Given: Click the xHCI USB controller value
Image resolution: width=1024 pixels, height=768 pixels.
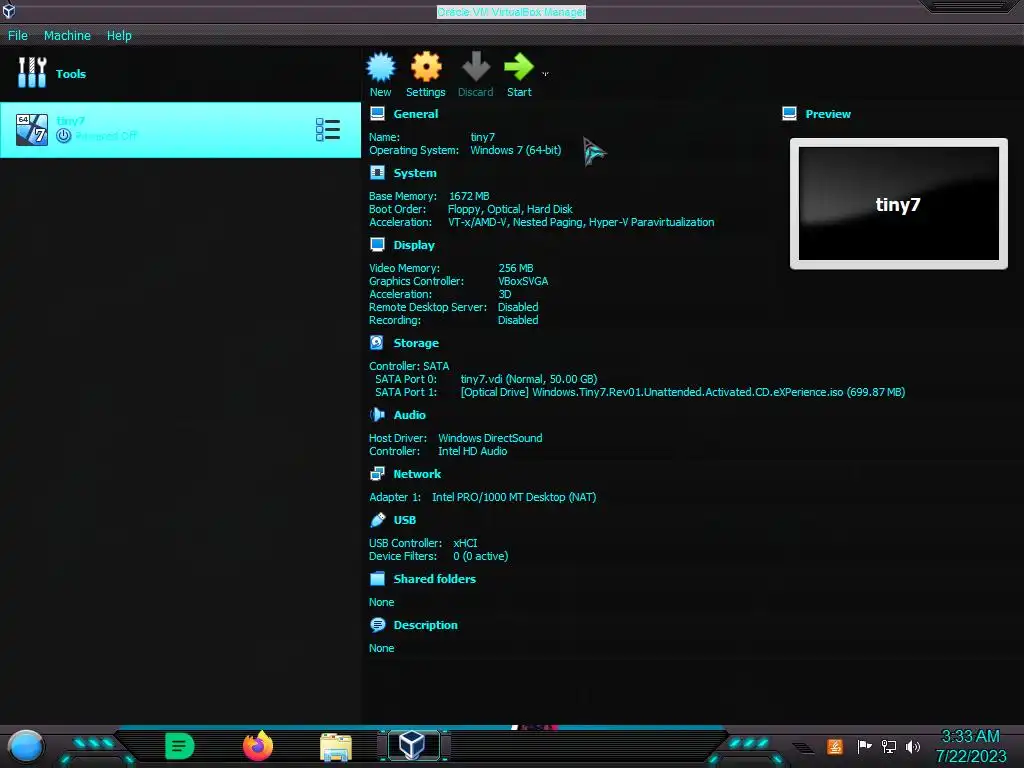Looking at the screenshot, I should pyautogui.click(x=465, y=543).
